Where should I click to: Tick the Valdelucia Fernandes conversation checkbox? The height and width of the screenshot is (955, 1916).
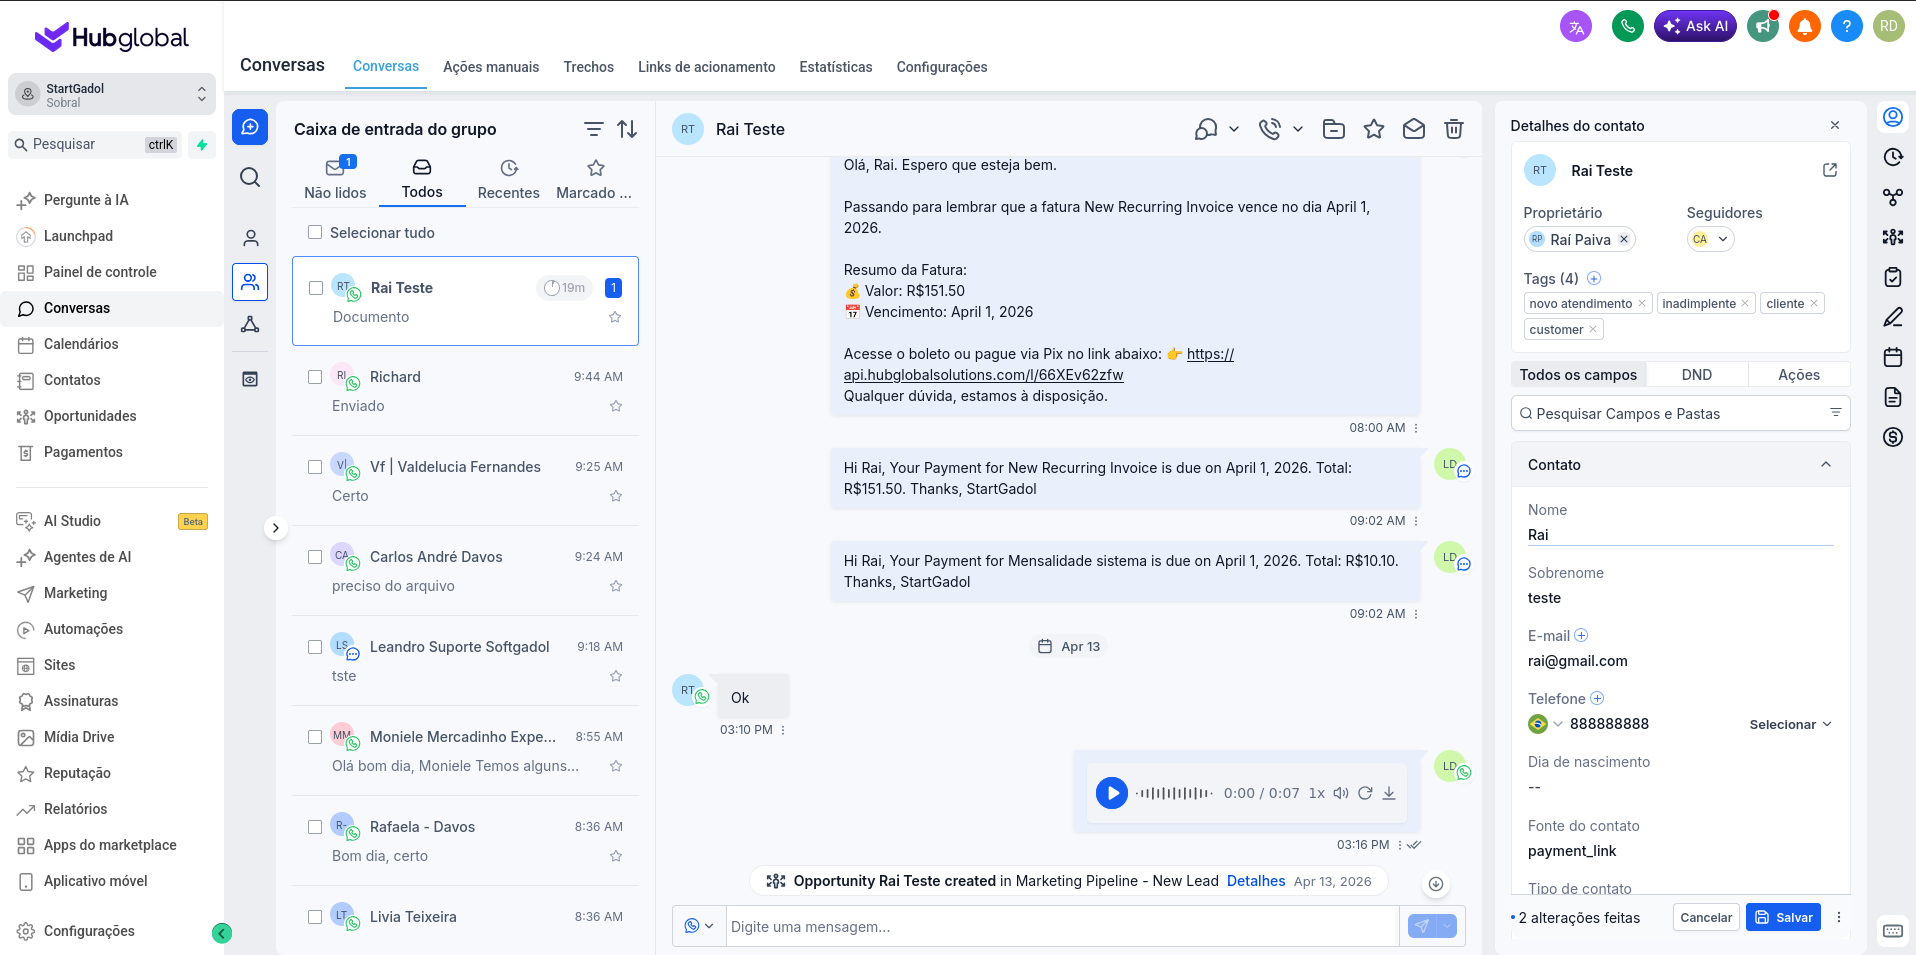315,467
